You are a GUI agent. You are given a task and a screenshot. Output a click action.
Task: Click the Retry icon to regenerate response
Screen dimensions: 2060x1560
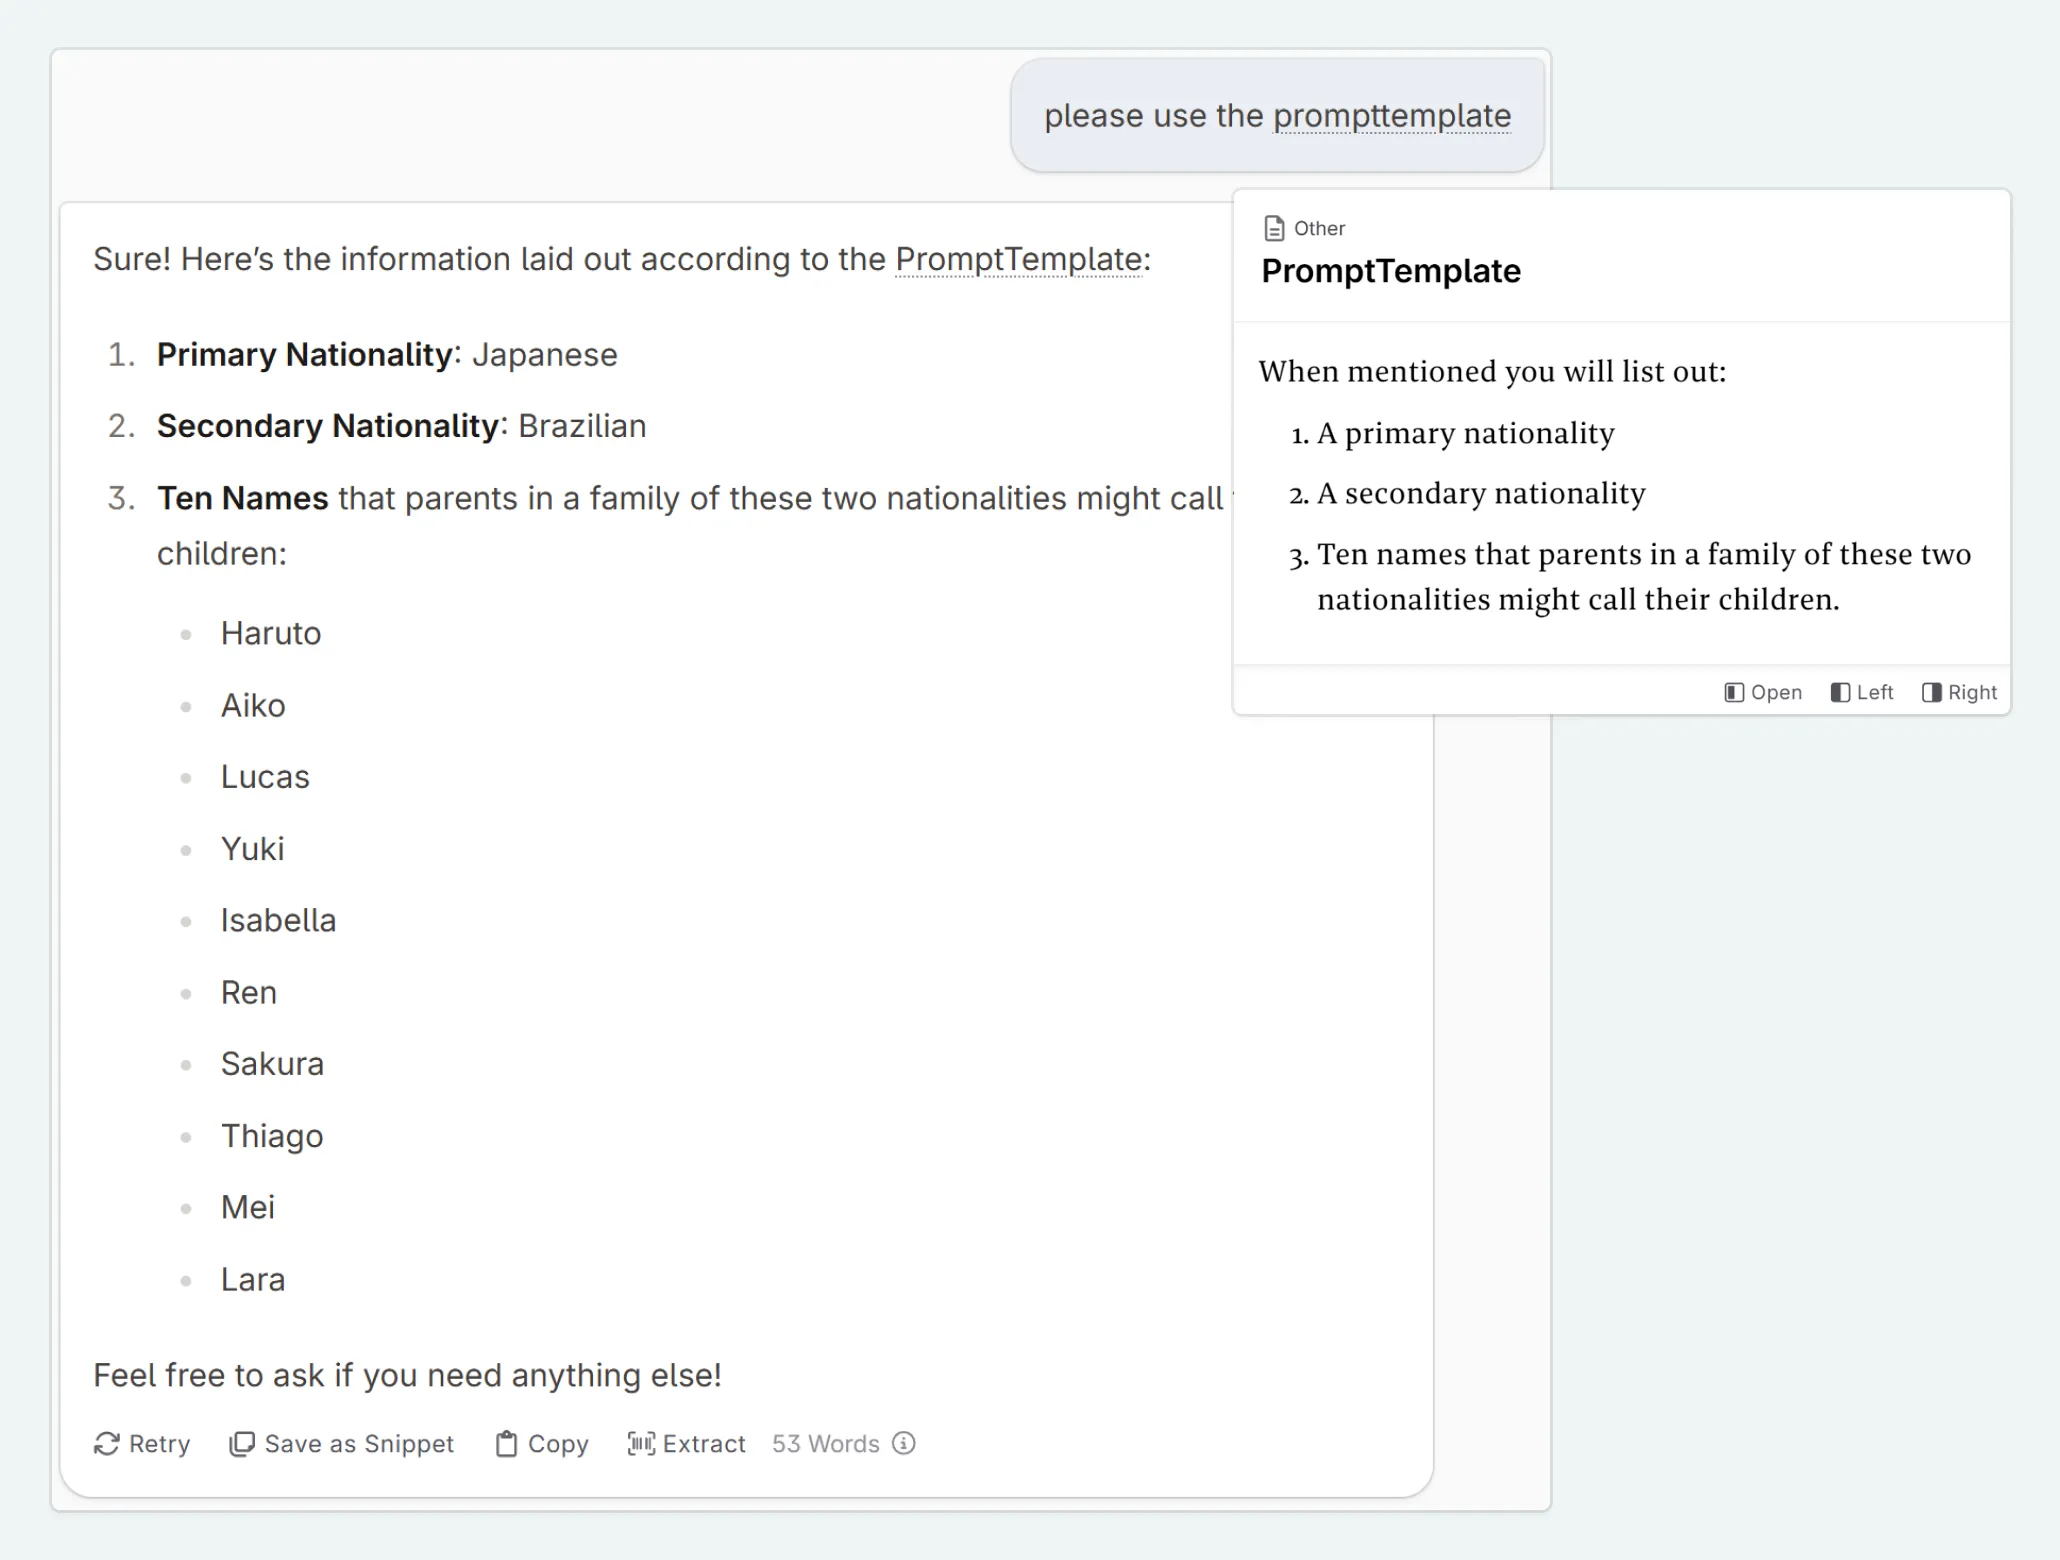(107, 1444)
